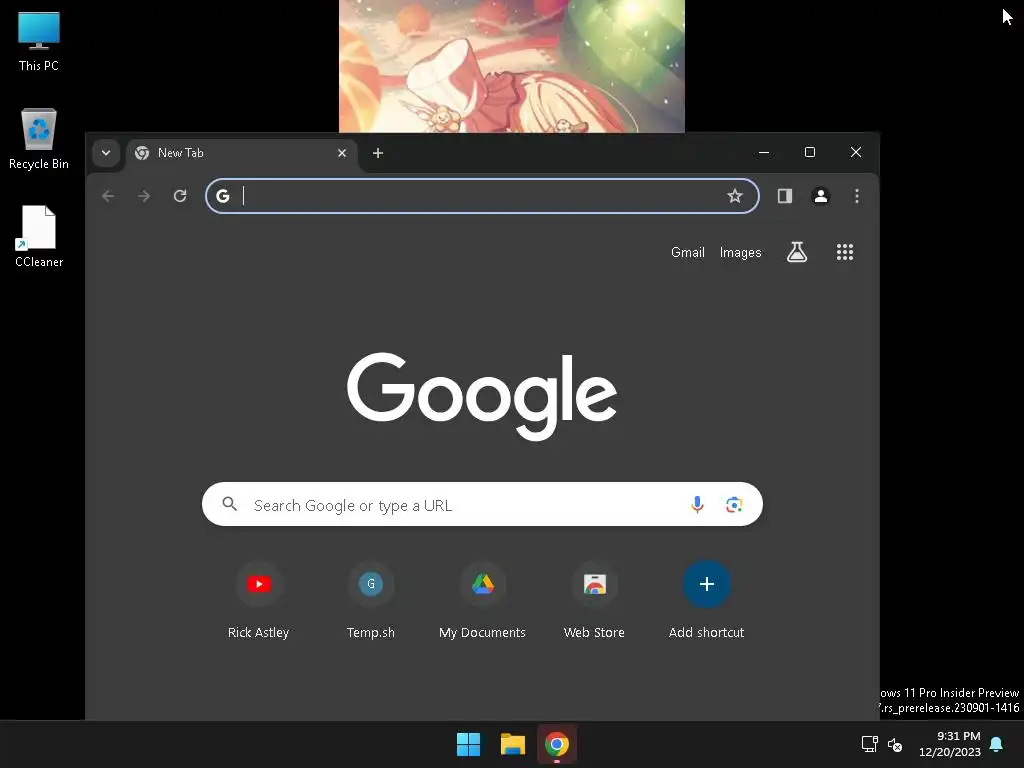The image size is (1024, 768).
Task: Open a new tab with plus button
Action: pos(377,153)
